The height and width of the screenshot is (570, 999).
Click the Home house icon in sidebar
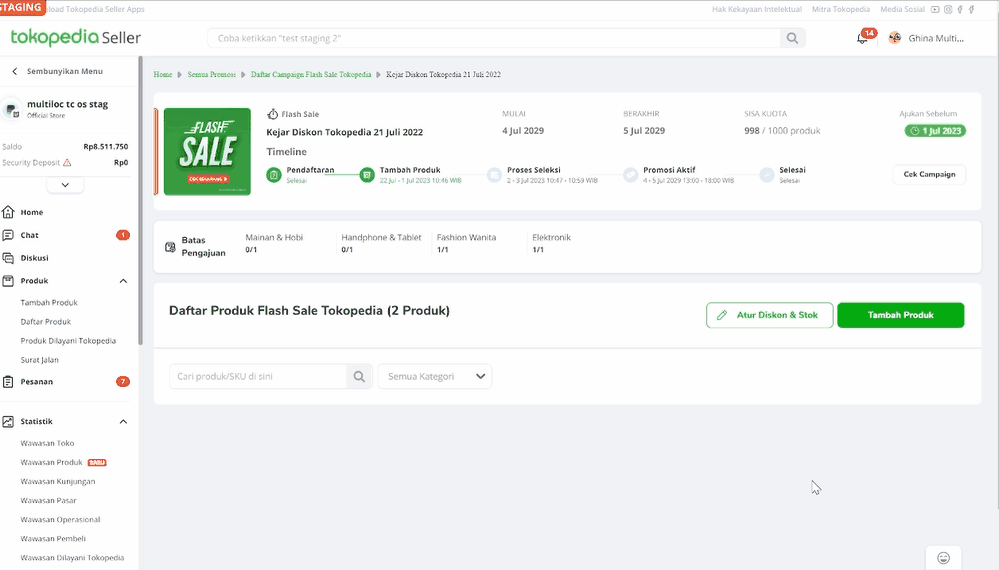8,212
